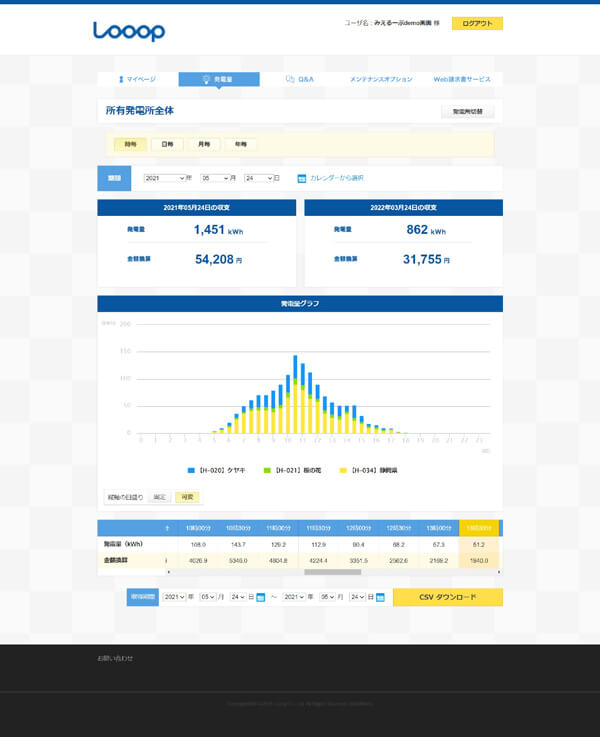Click 54,208 円 amount value
The image size is (600, 737).
[218, 259]
